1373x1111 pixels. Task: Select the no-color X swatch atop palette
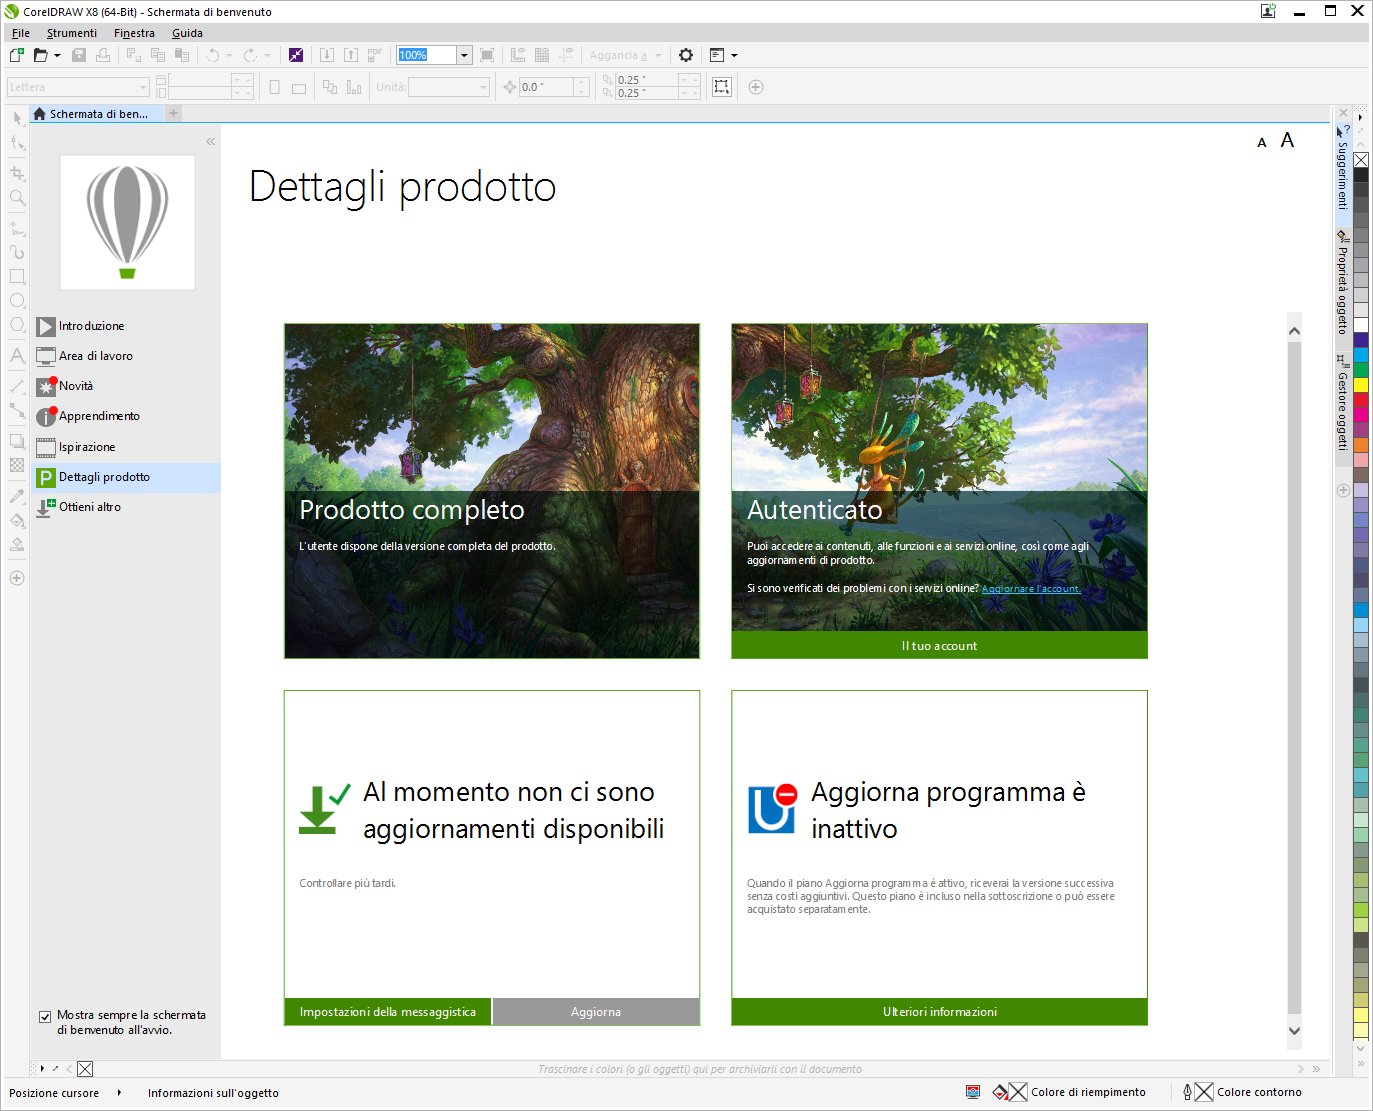coord(1360,160)
